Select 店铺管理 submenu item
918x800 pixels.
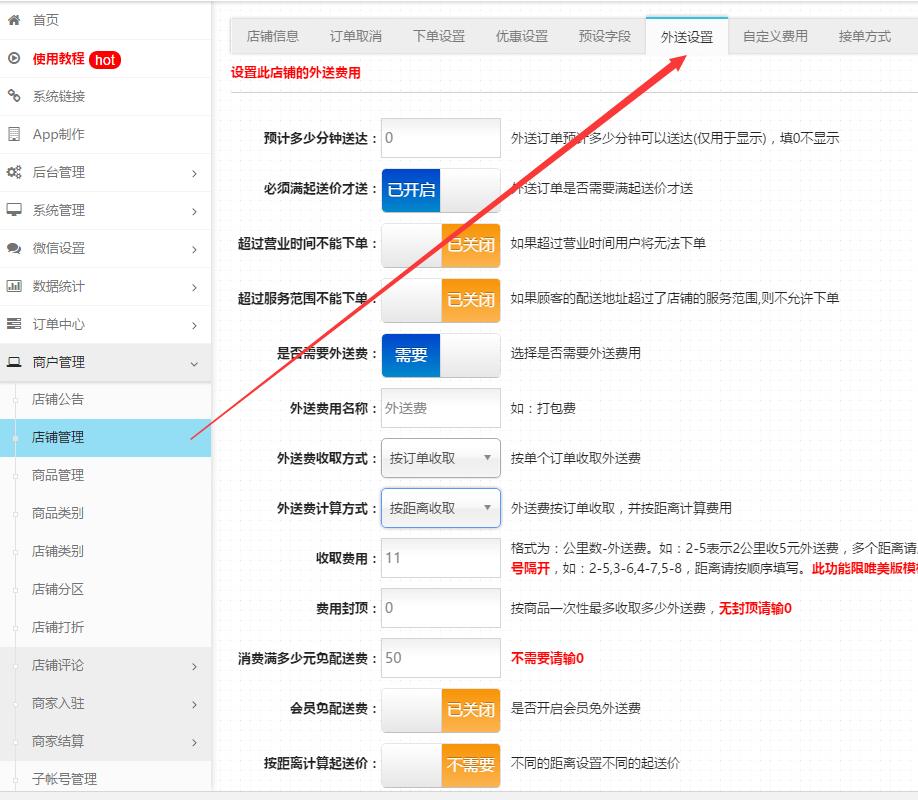tap(105, 437)
